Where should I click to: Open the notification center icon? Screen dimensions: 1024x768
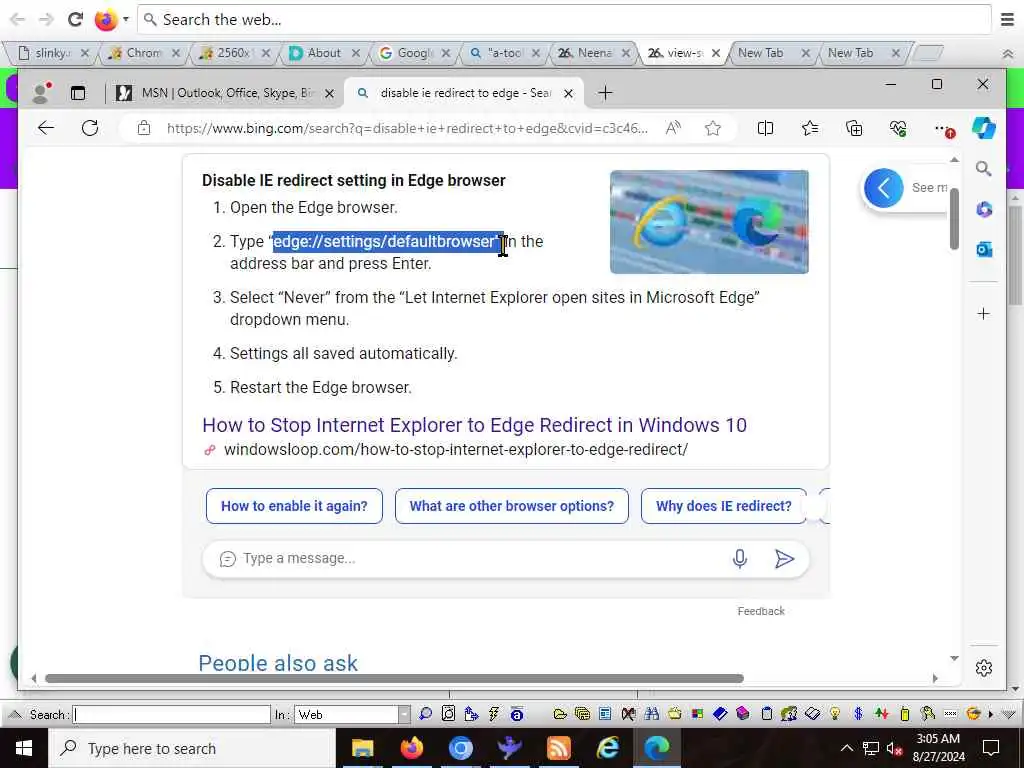[x=991, y=748]
